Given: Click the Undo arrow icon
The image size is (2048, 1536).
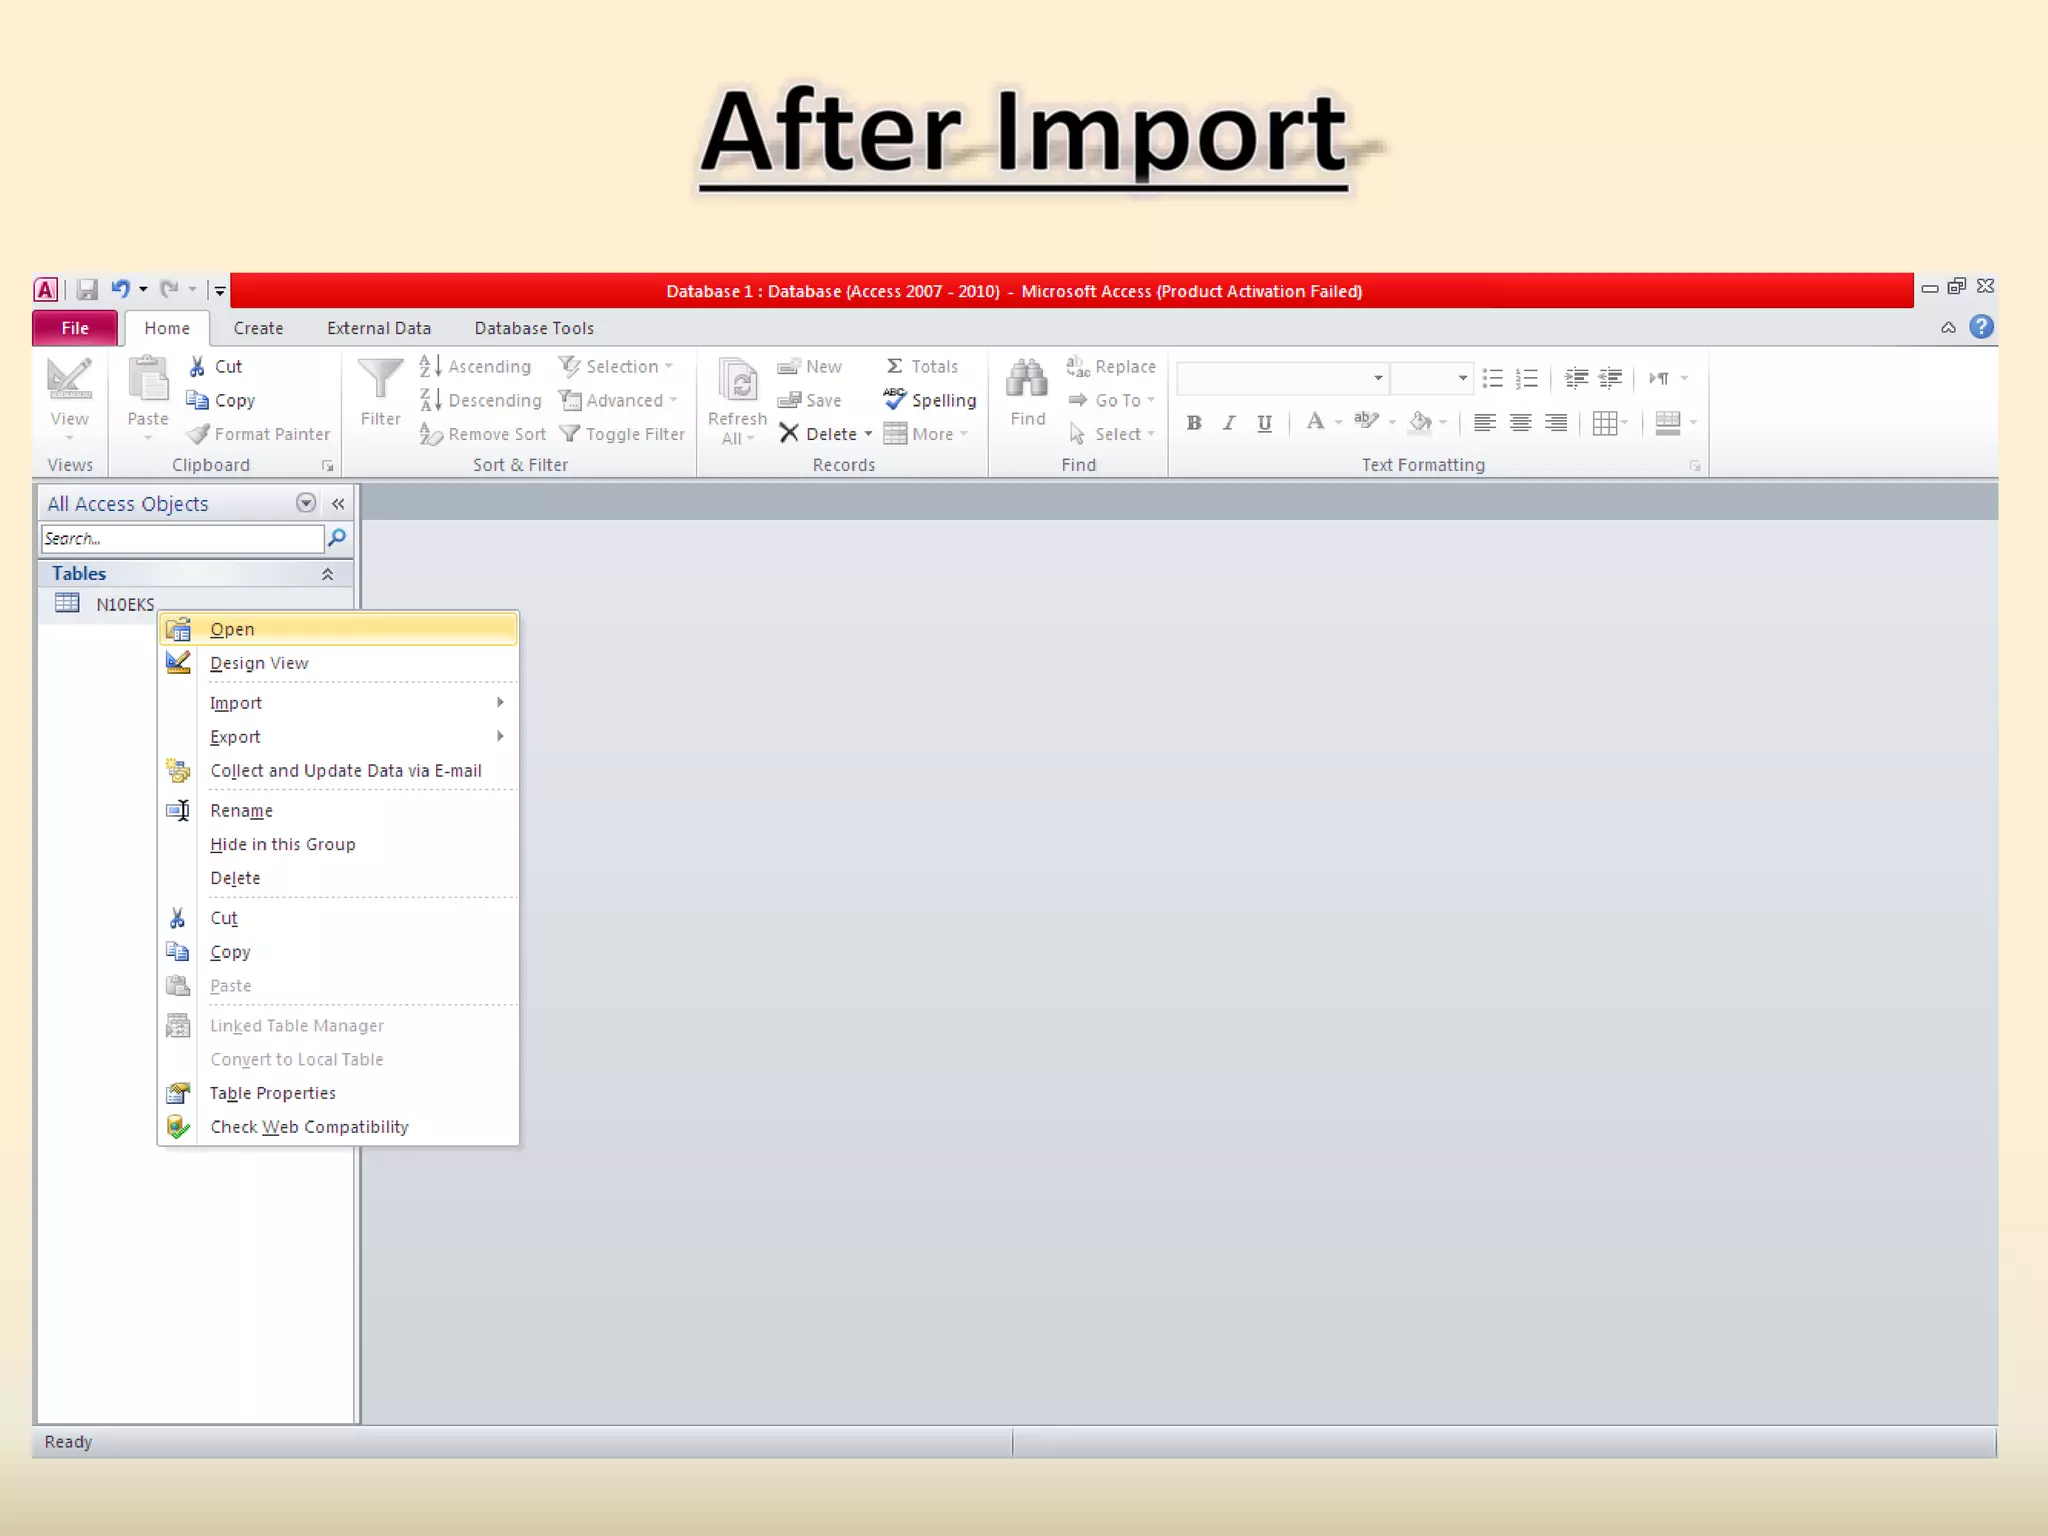Looking at the screenshot, I should (x=120, y=290).
